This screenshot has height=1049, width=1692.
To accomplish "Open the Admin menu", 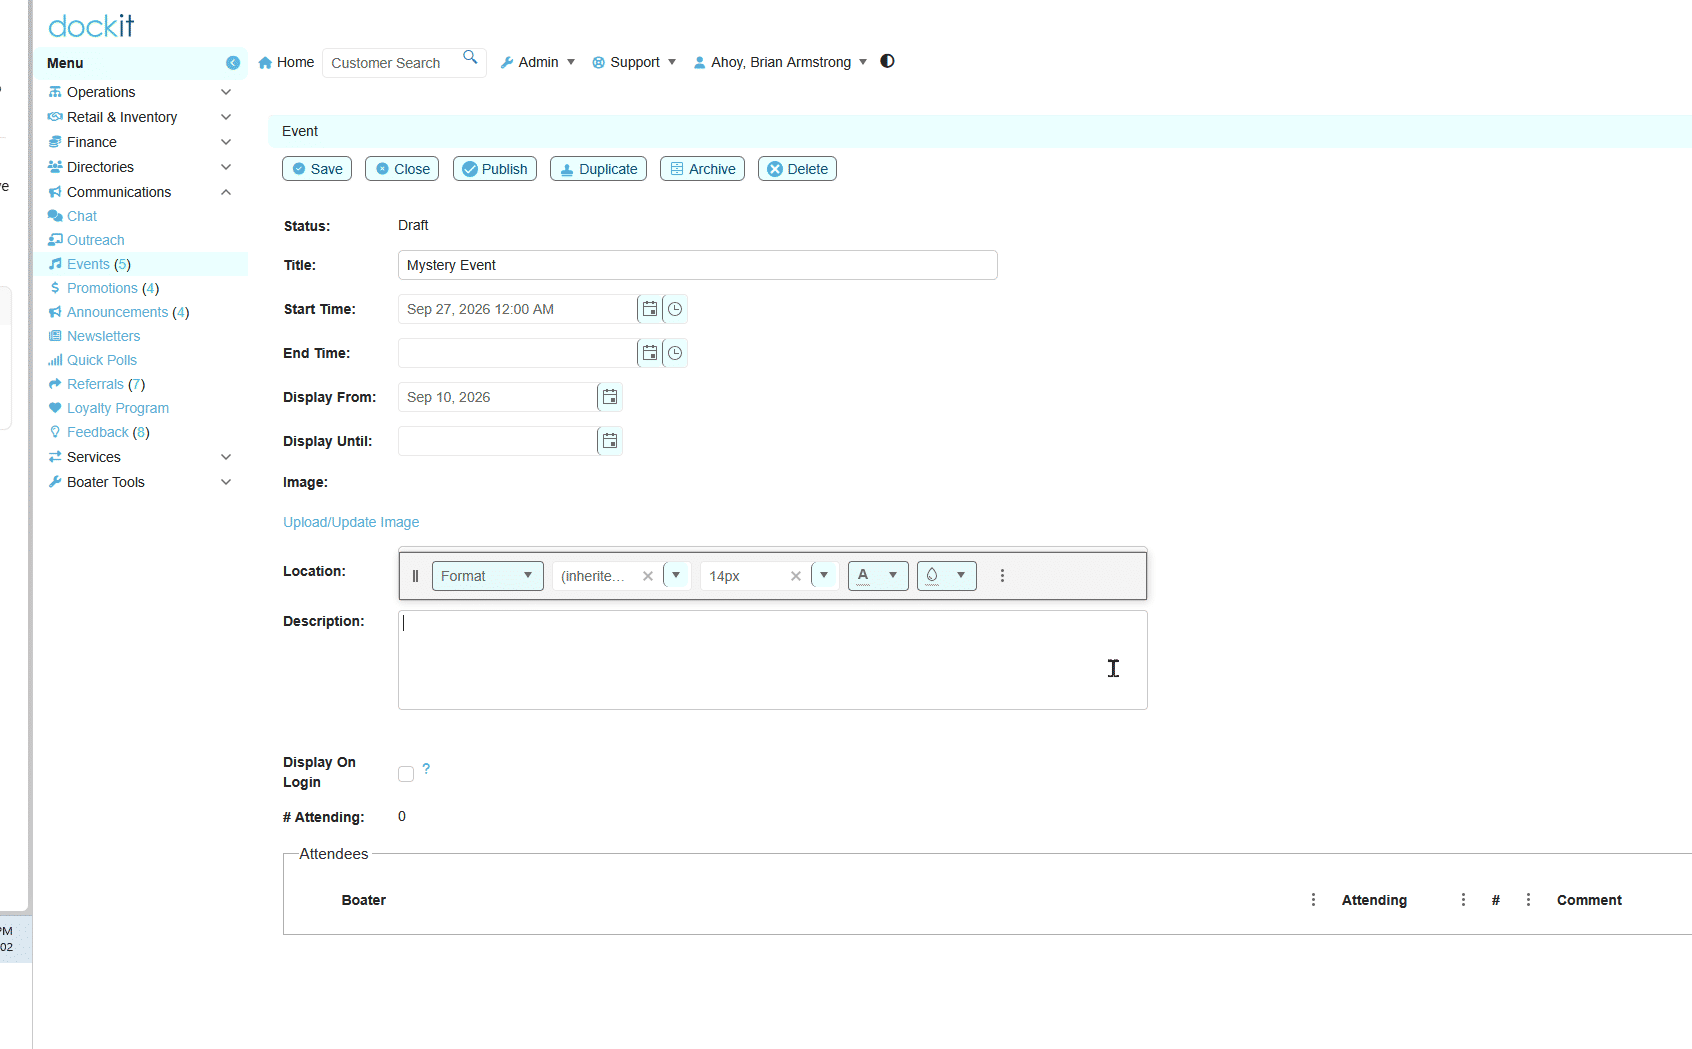I will [538, 62].
